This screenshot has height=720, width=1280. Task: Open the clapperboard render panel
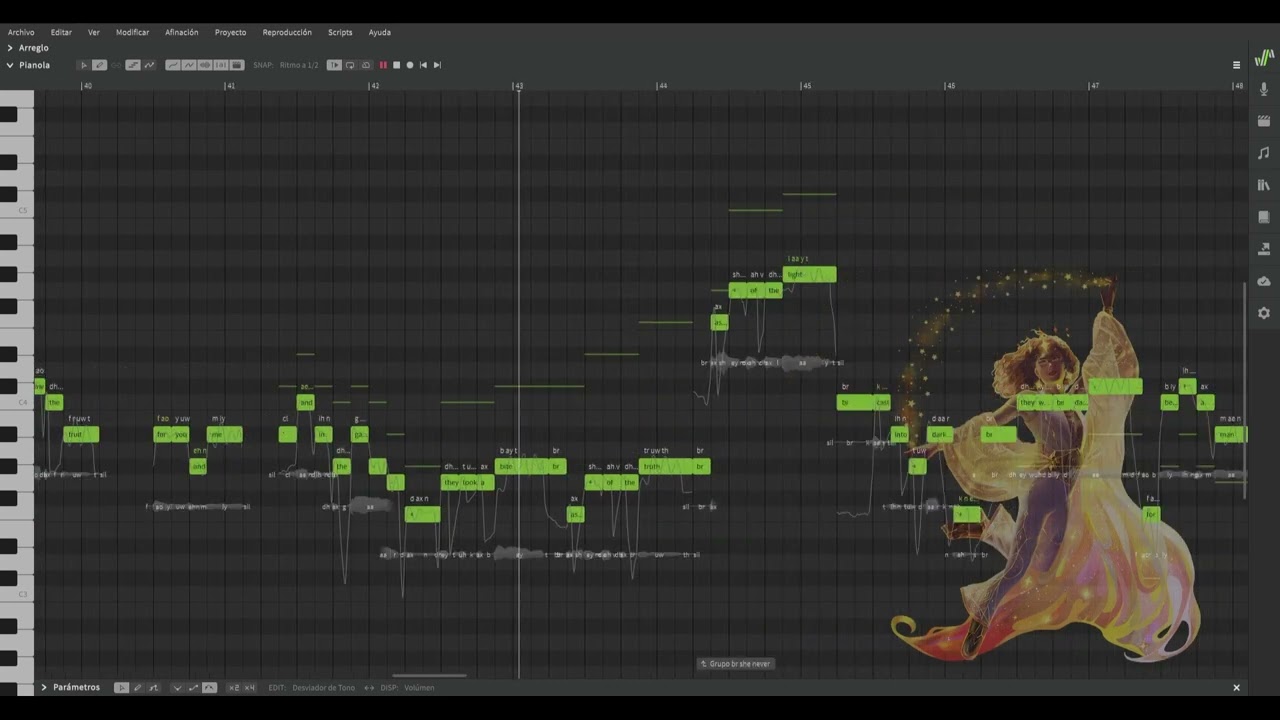(x=1264, y=121)
